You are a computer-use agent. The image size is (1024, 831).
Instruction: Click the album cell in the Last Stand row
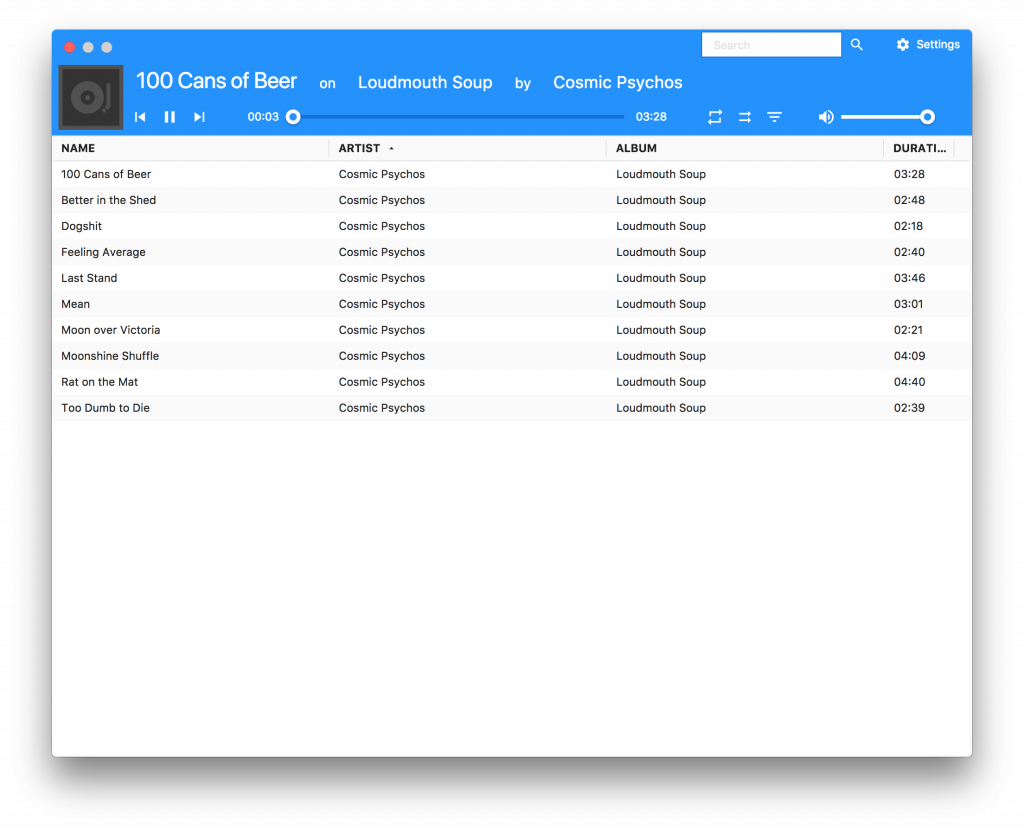pyautogui.click(x=661, y=278)
